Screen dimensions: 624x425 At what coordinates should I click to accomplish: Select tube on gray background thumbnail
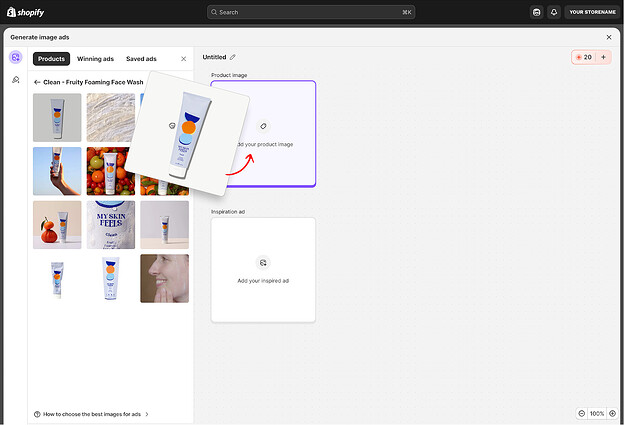(57, 117)
